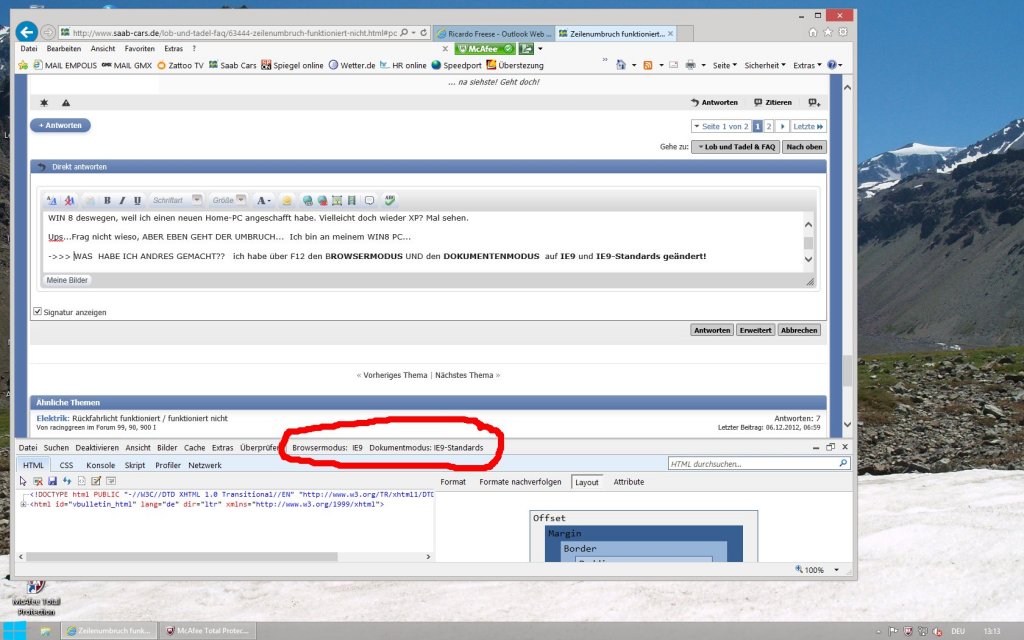Toggle the 'Signatur anzeigen' checkbox
Screen dimensions: 1024x640
(38, 312)
